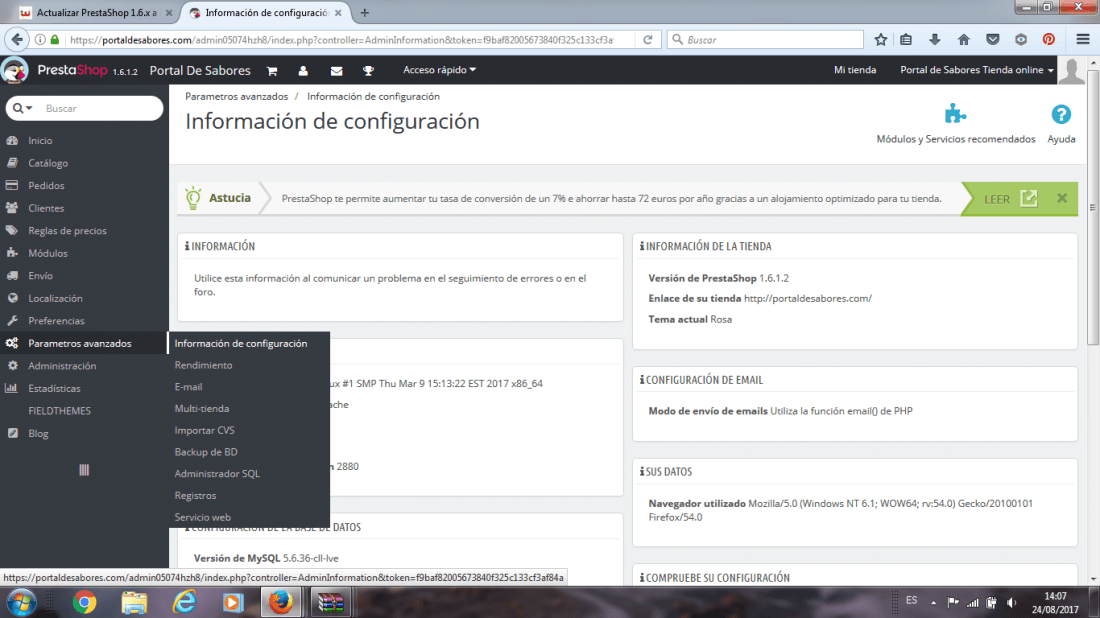Click volume speaker icon in system tray
The height and width of the screenshot is (618, 1100).
click(x=1012, y=603)
